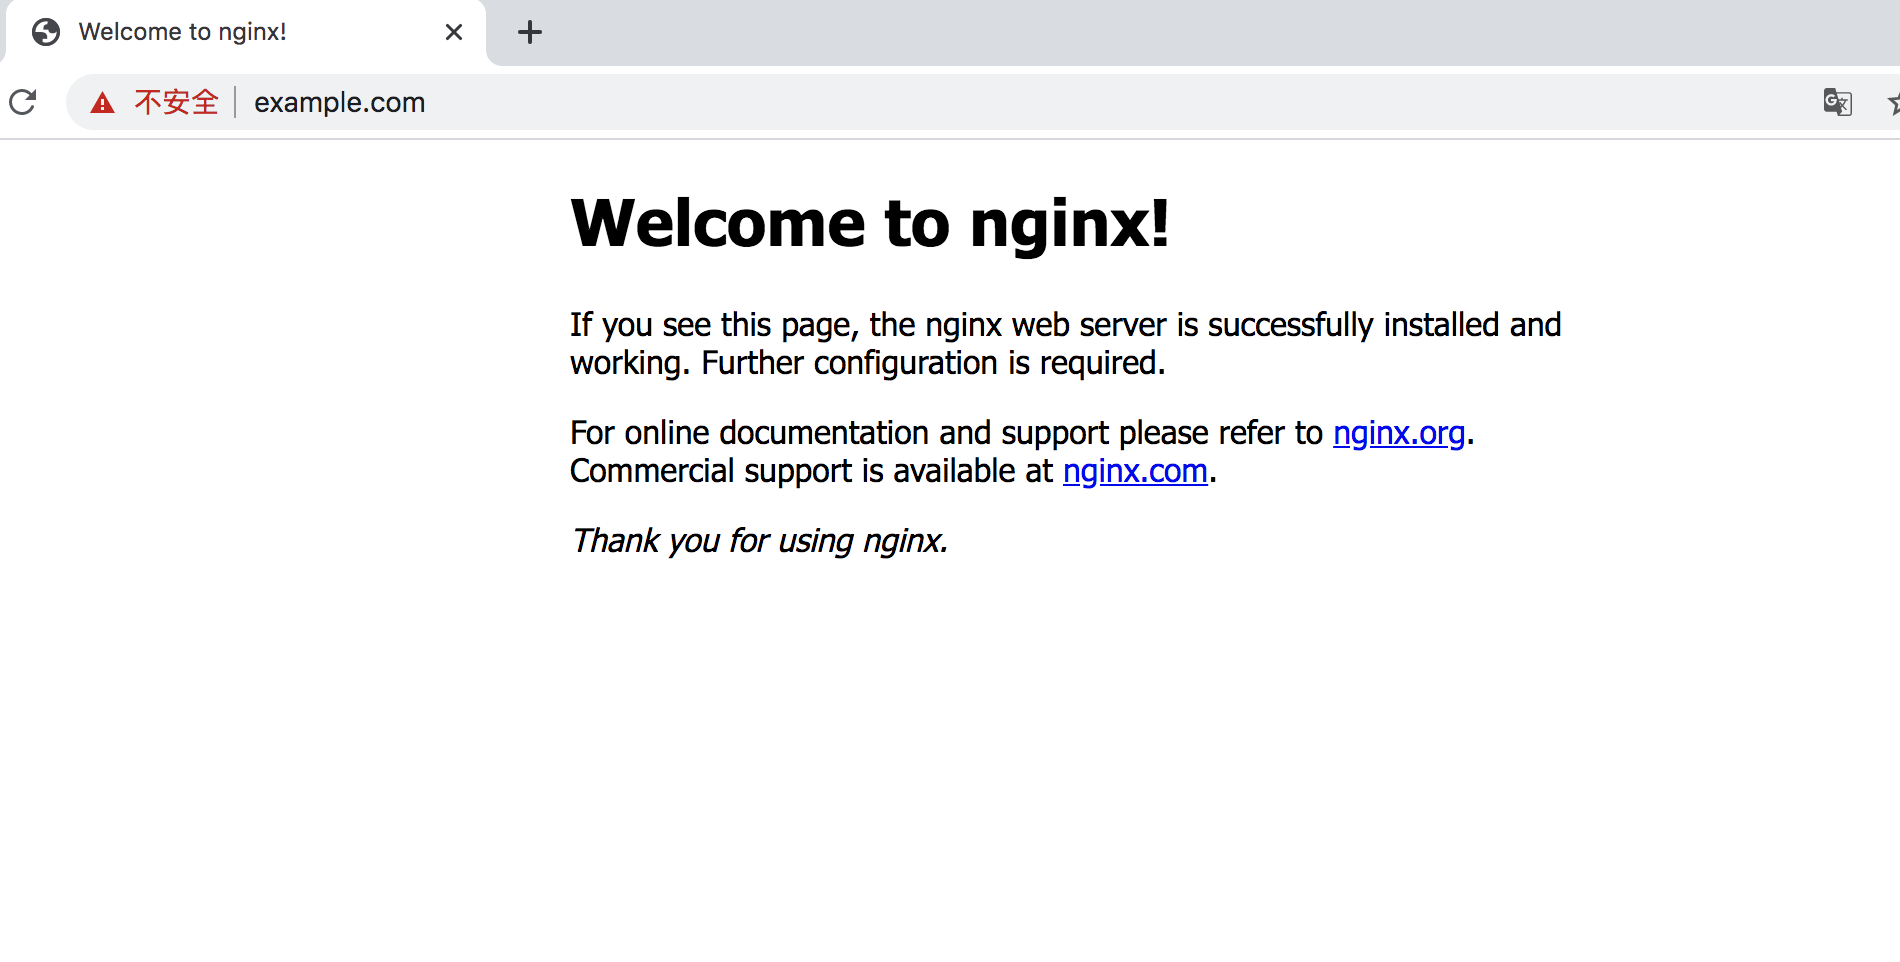Focus the address bar's empty middle area
The image size is (1900, 962).
(x=1100, y=102)
